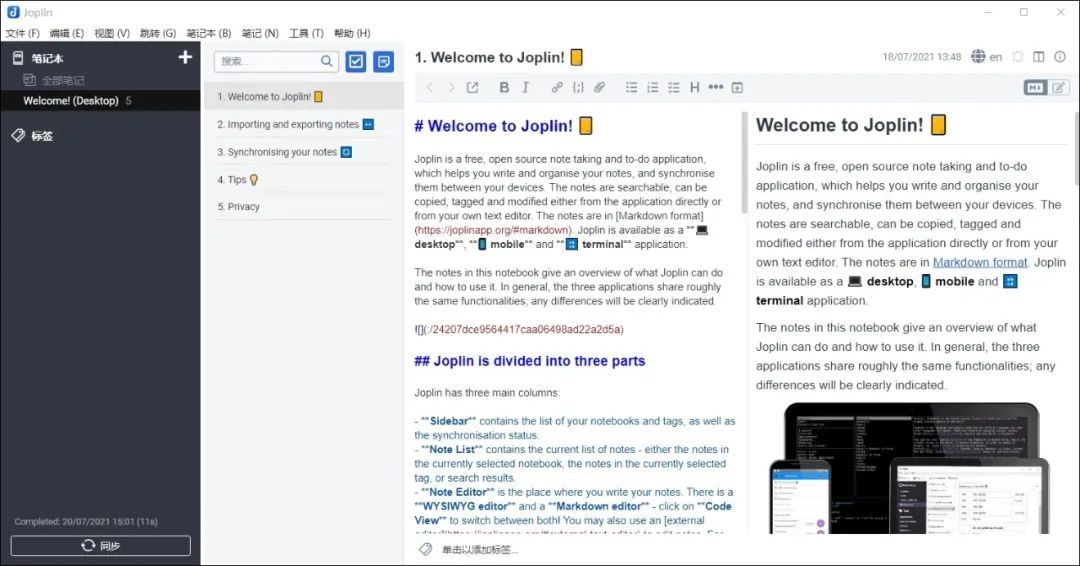This screenshot has width=1080, height=566.
Task: Insert a code block with the braces icon
Action: [578, 88]
